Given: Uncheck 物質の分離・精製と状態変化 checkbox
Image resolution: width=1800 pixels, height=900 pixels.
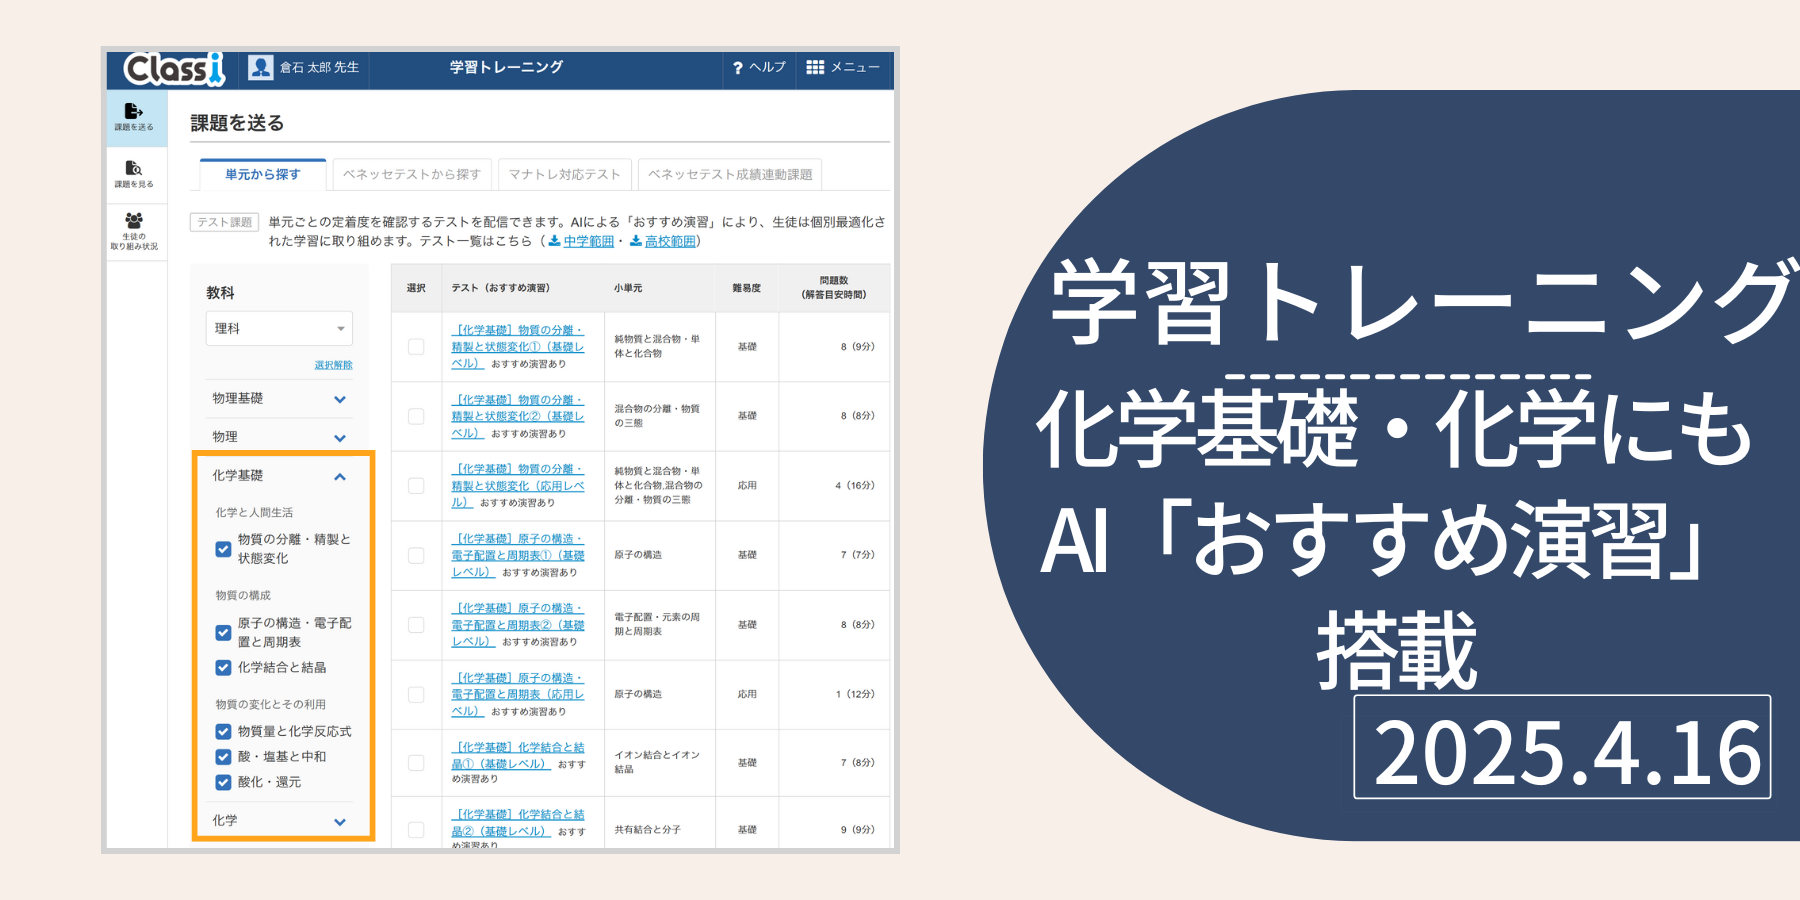Looking at the screenshot, I should pos(224,549).
